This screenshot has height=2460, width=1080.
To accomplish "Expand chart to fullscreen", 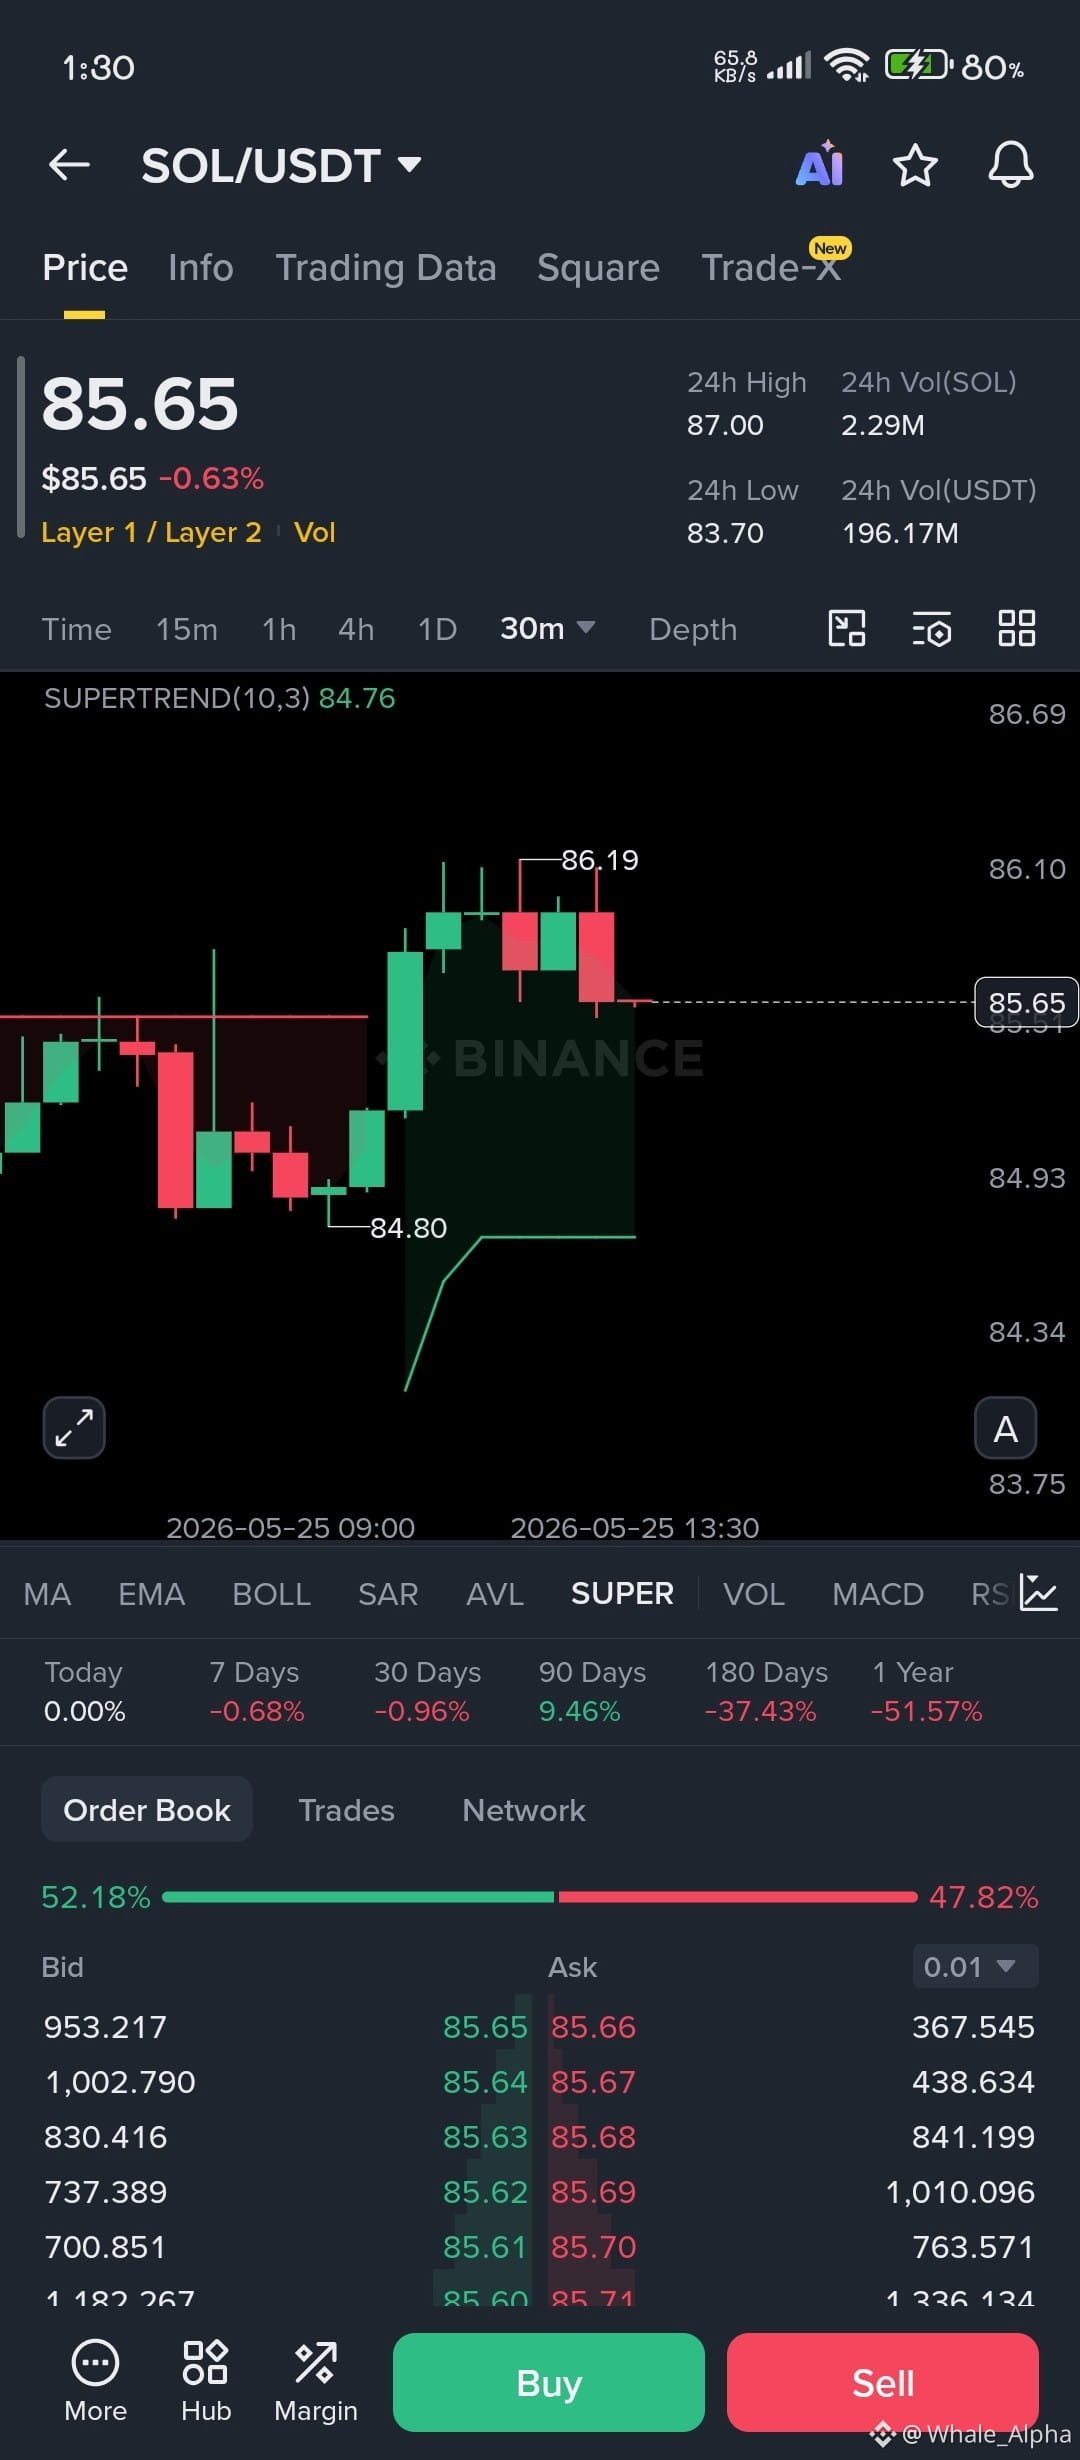I will coord(74,1427).
